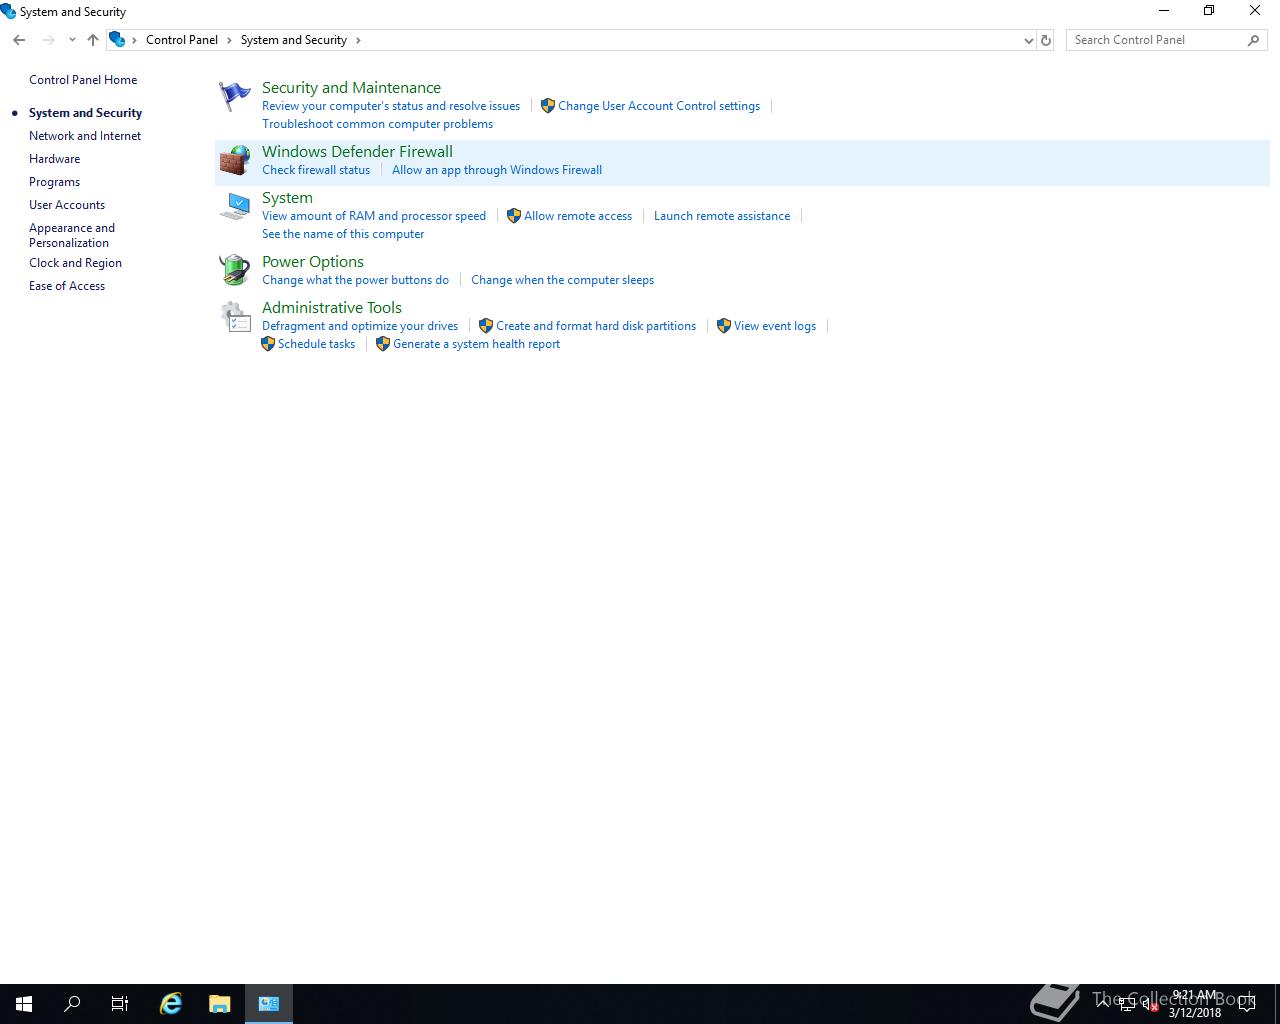Open File Explorer from the taskbar
This screenshot has width=1280, height=1024.
(219, 1004)
